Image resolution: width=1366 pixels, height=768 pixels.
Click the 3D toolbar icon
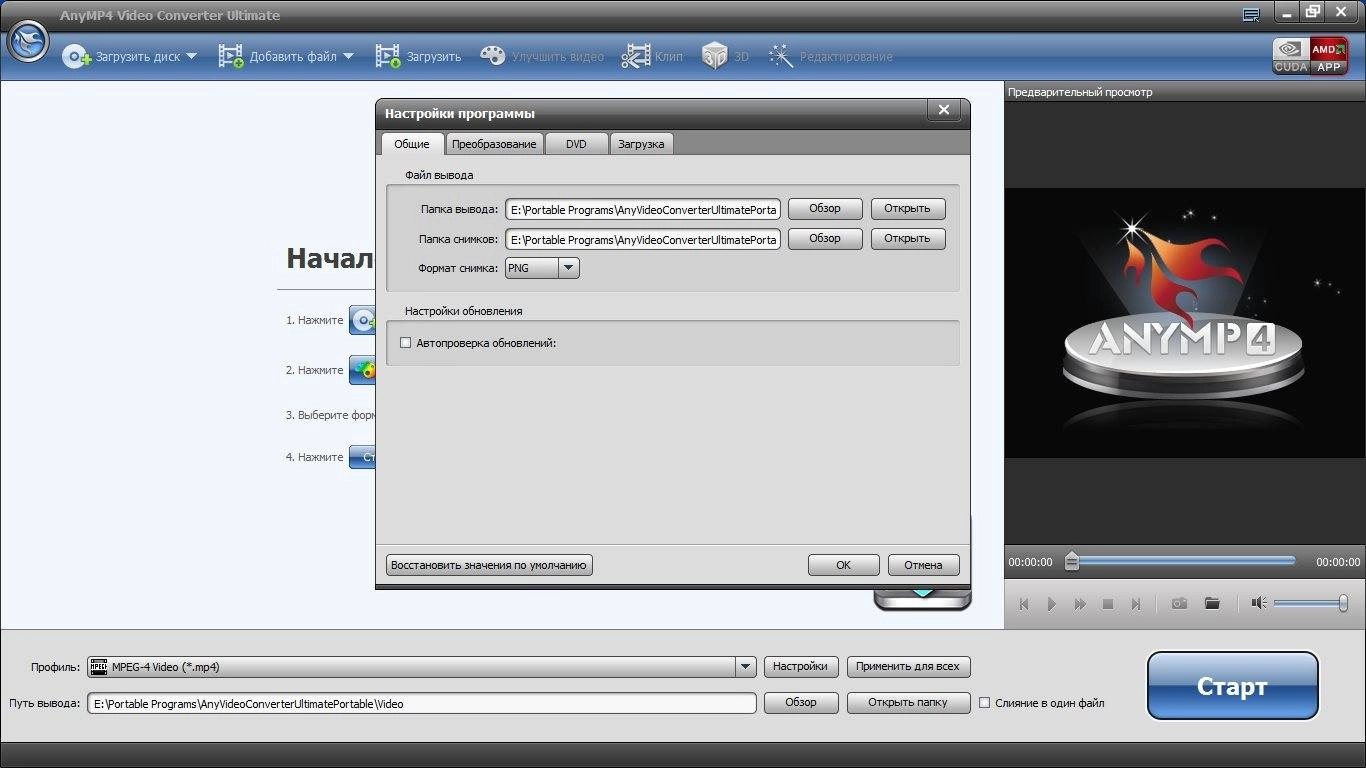714,56
